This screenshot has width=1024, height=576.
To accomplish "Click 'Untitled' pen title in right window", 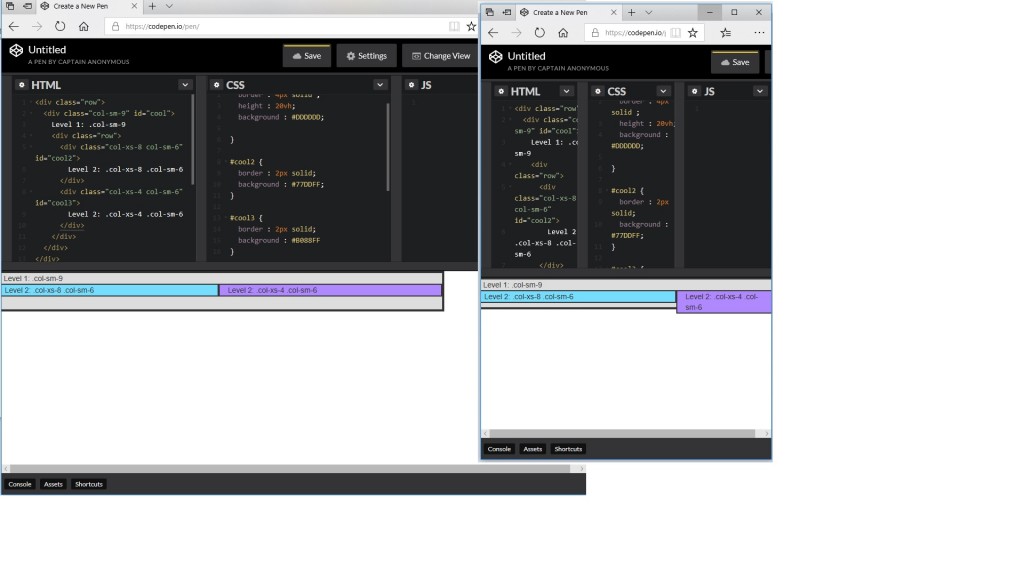I will [526, 56].
